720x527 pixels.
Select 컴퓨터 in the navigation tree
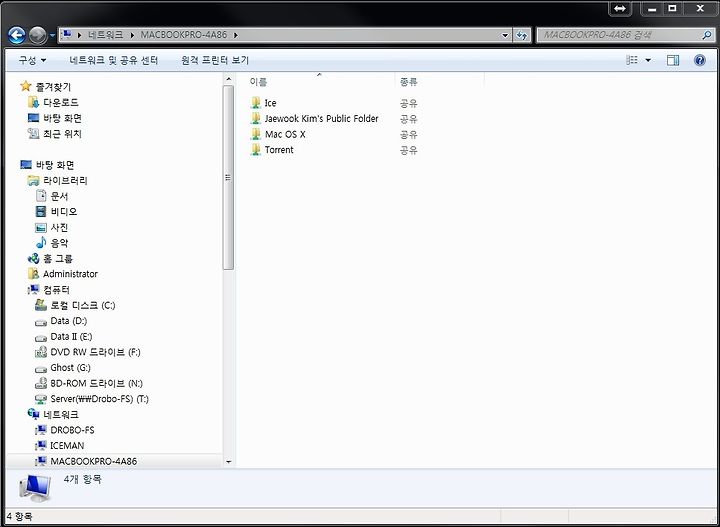point(56,290)
